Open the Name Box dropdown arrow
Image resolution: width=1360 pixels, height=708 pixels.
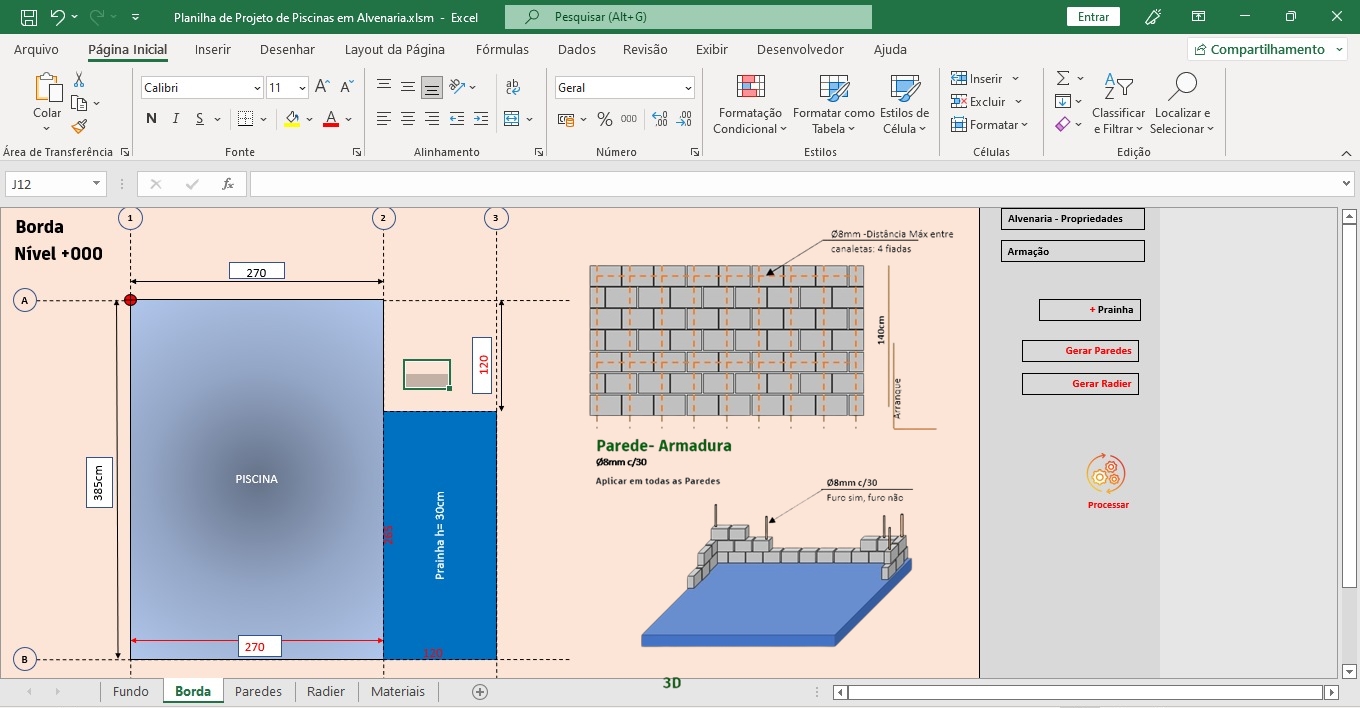click(x=97, y=184)
